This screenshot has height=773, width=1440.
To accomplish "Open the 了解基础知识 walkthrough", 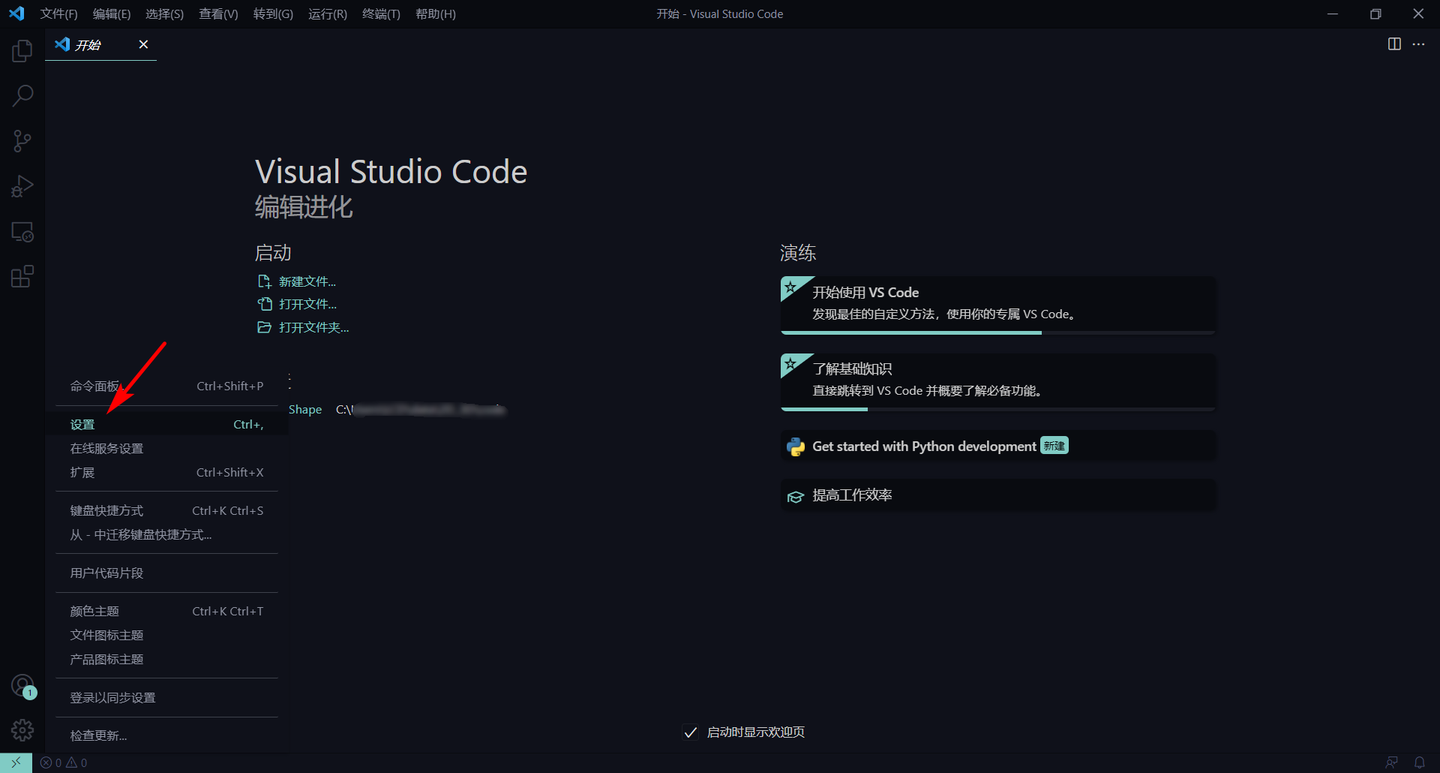I will pos(998,381).
